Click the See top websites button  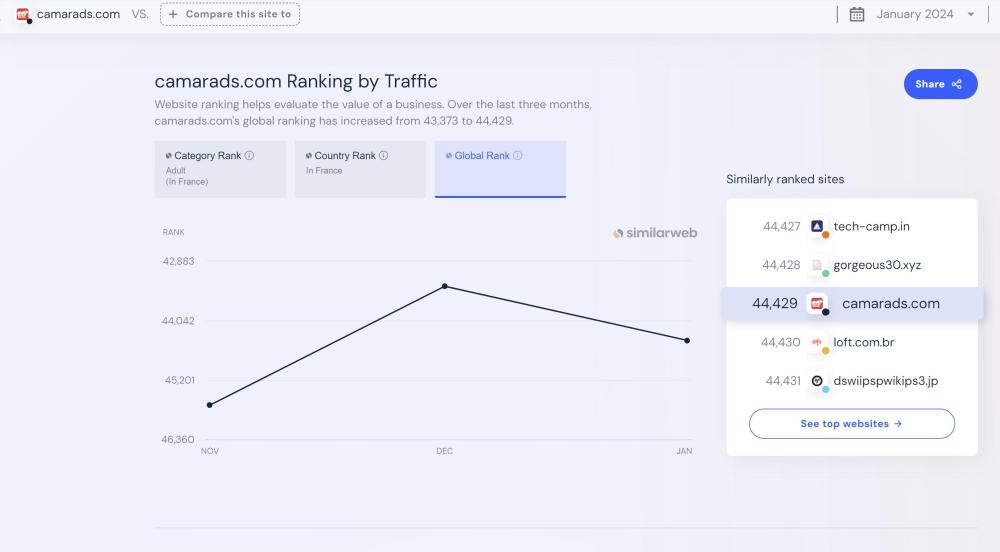pyautogui.click(x=851, y=424)
